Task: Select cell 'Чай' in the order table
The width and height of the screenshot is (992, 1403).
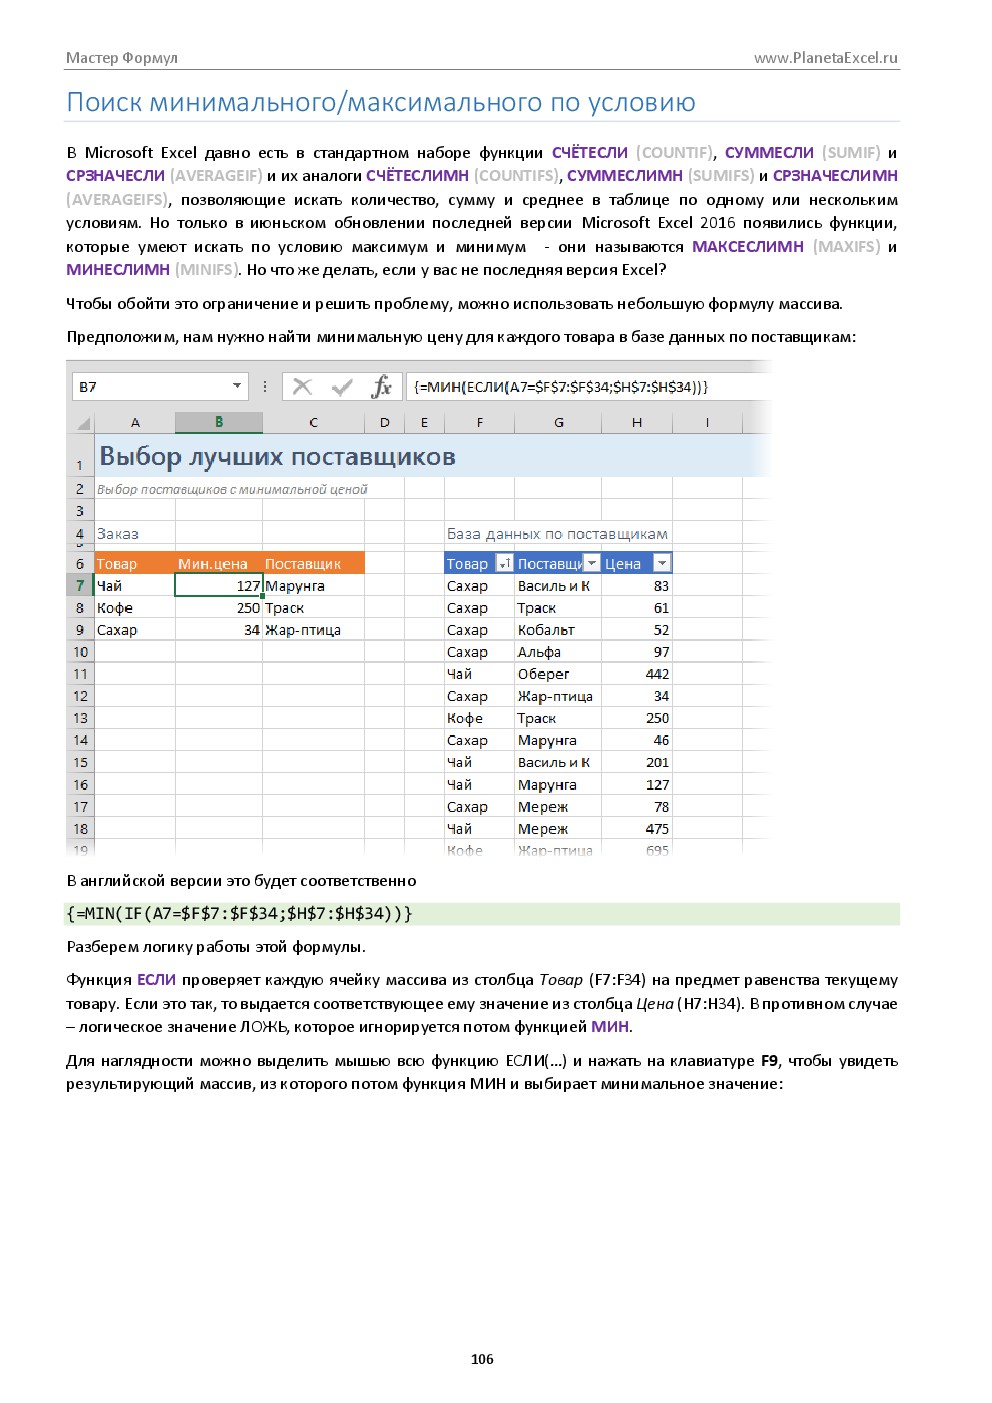Action: tap(135, 586)
